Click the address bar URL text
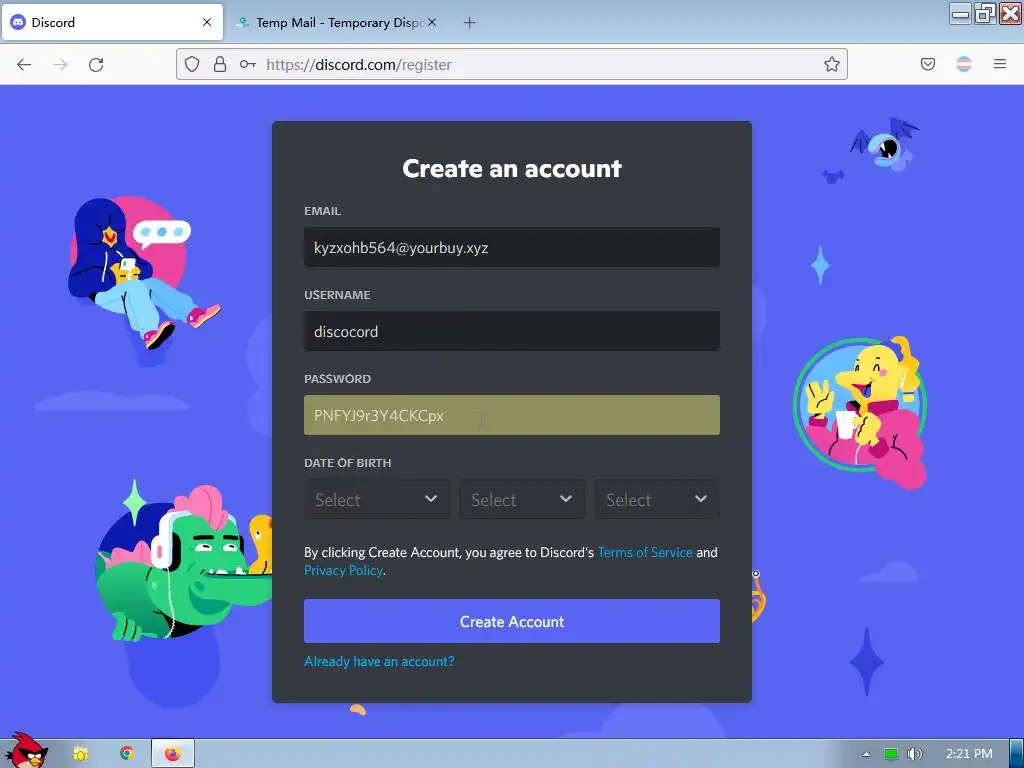1024x768 pixels. (359, 65)
